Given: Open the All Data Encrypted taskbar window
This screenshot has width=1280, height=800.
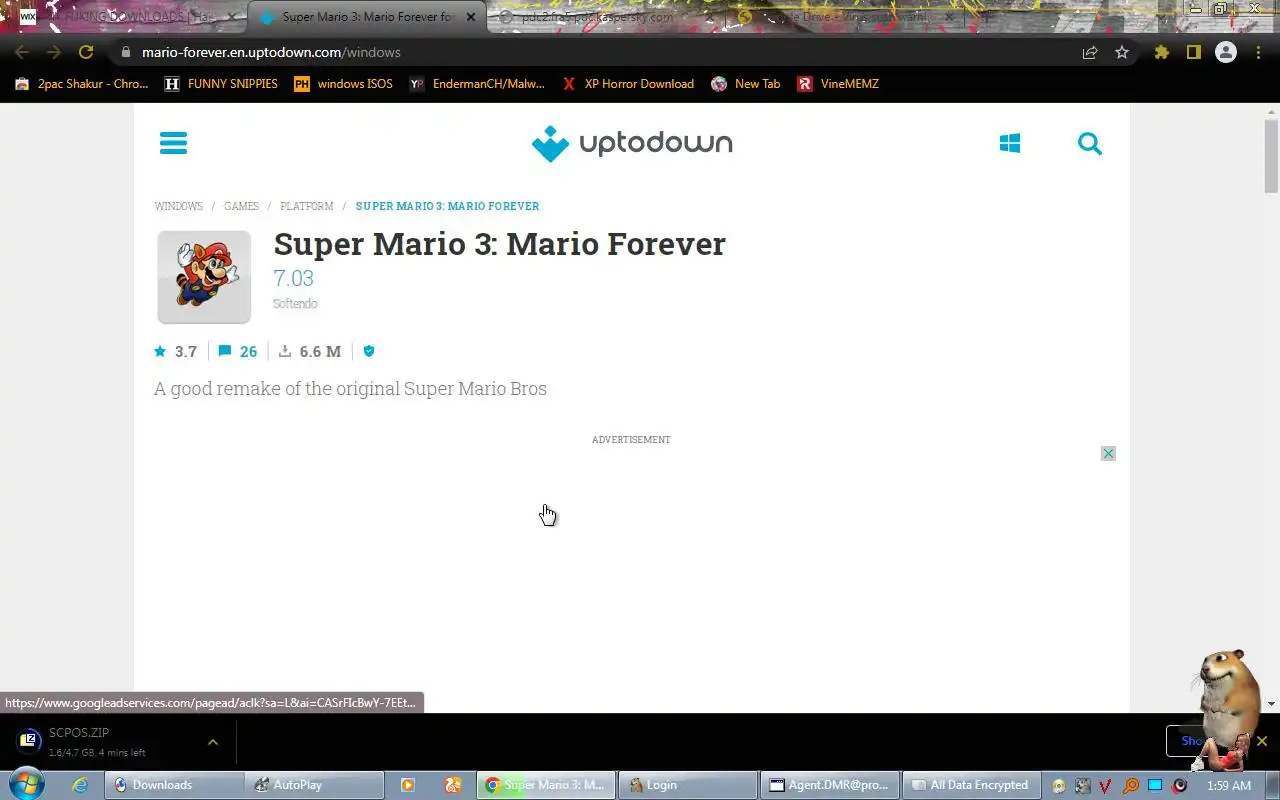Looking at the screenshot, I should click(972, 785).
